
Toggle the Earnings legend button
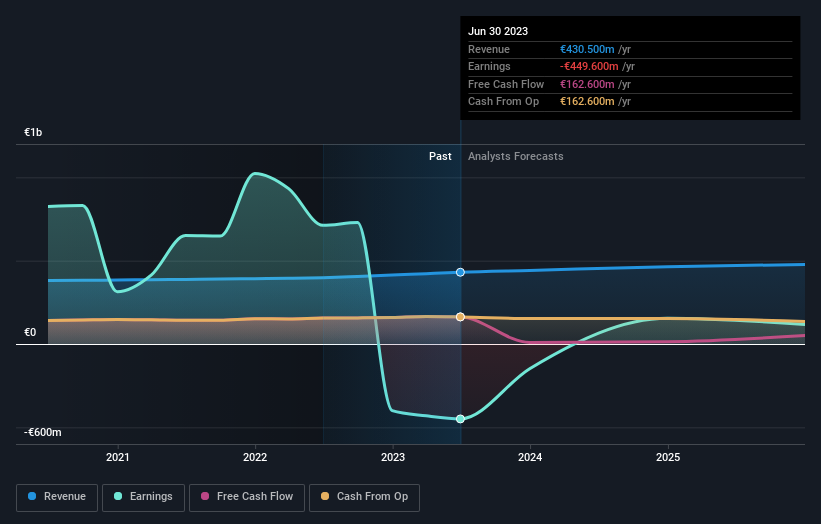[143, 497]
